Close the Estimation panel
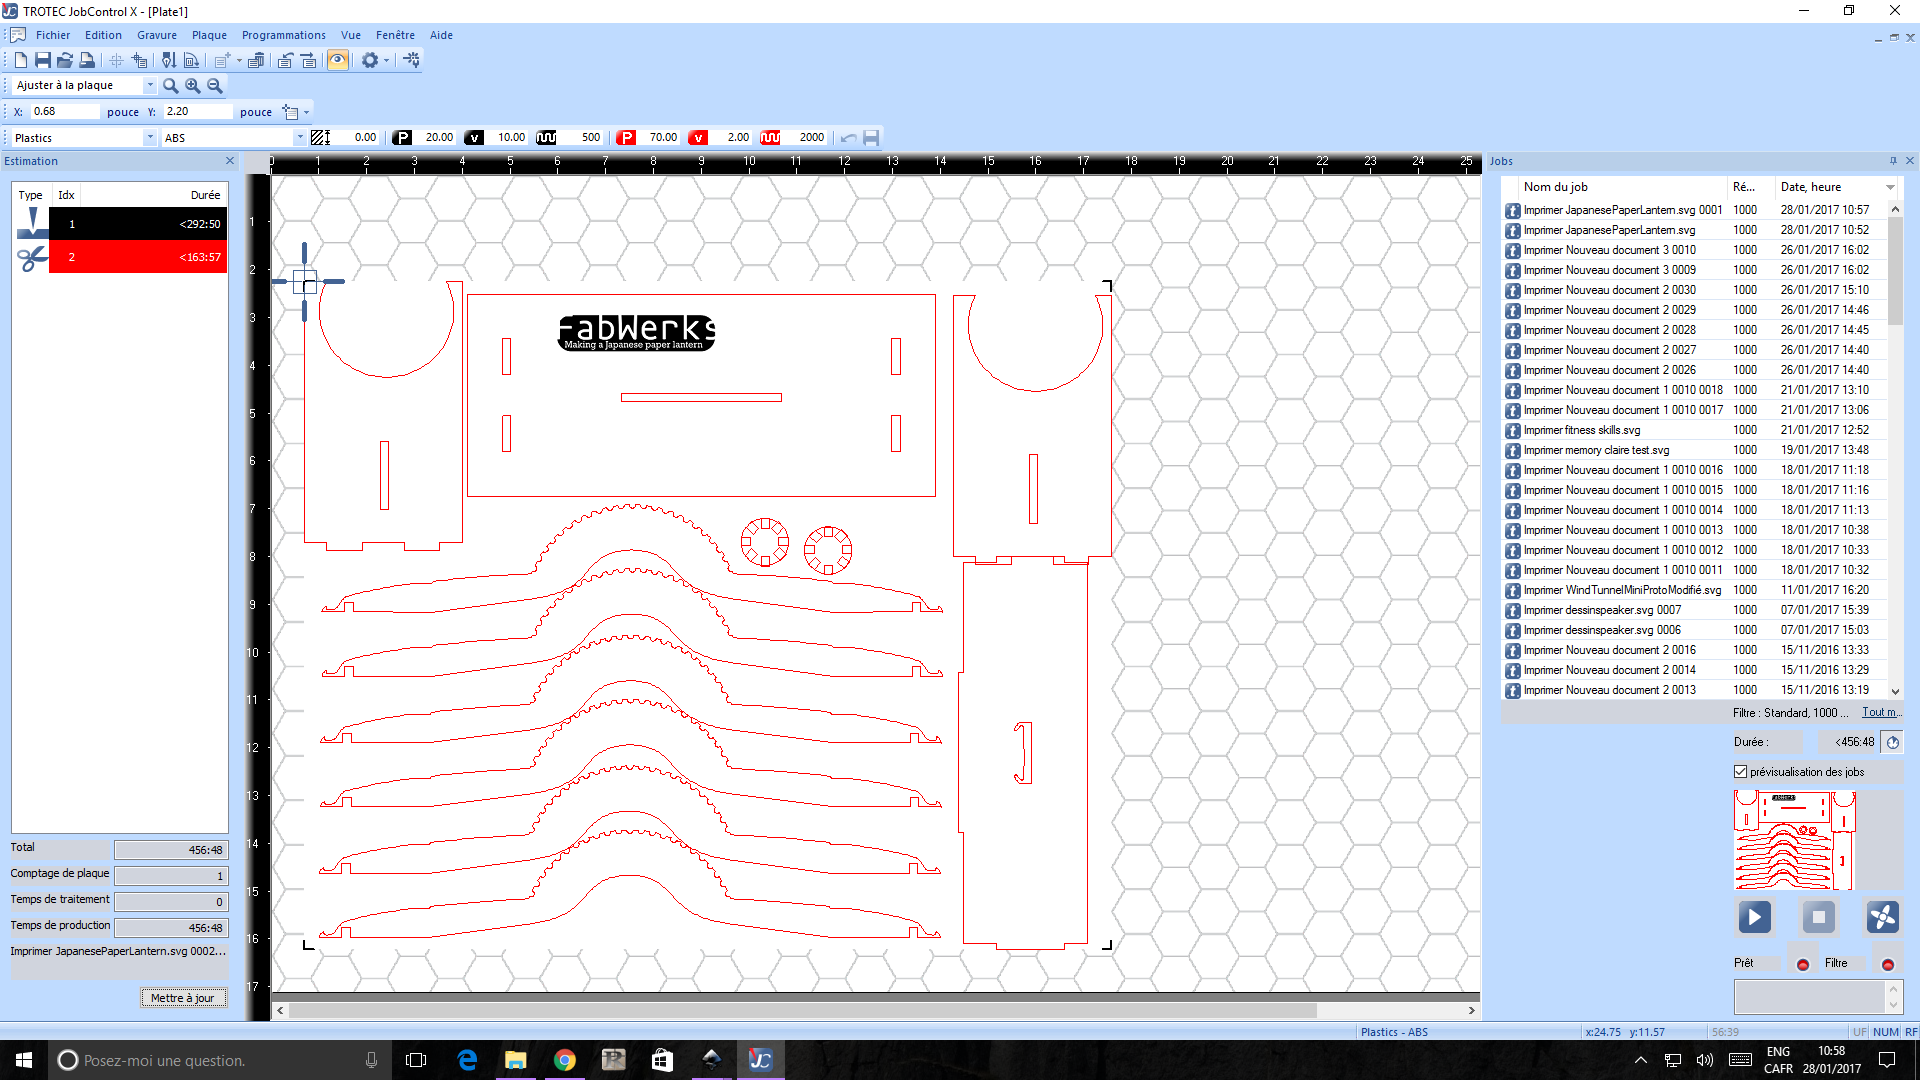 click(x=230, y=161)
